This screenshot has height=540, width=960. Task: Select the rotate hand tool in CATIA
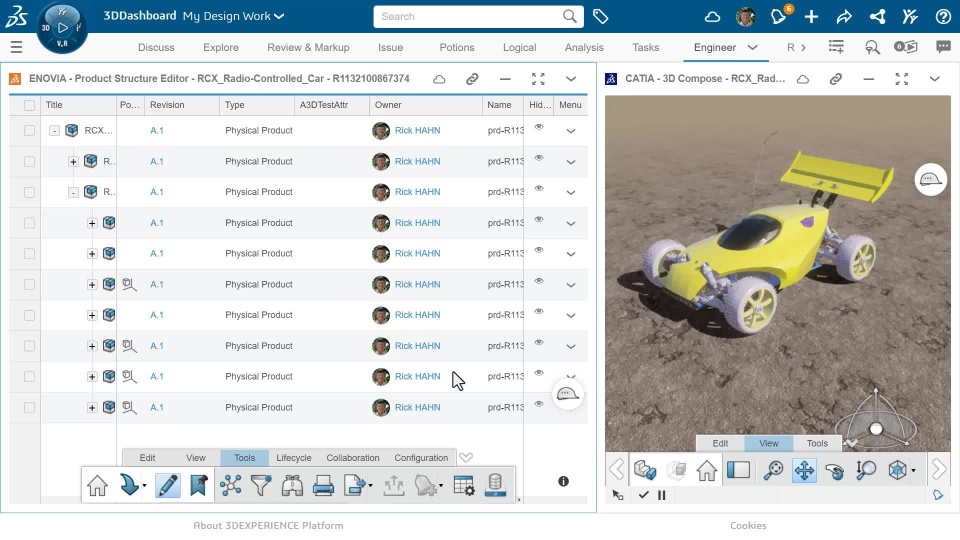(x=834, y=470)
